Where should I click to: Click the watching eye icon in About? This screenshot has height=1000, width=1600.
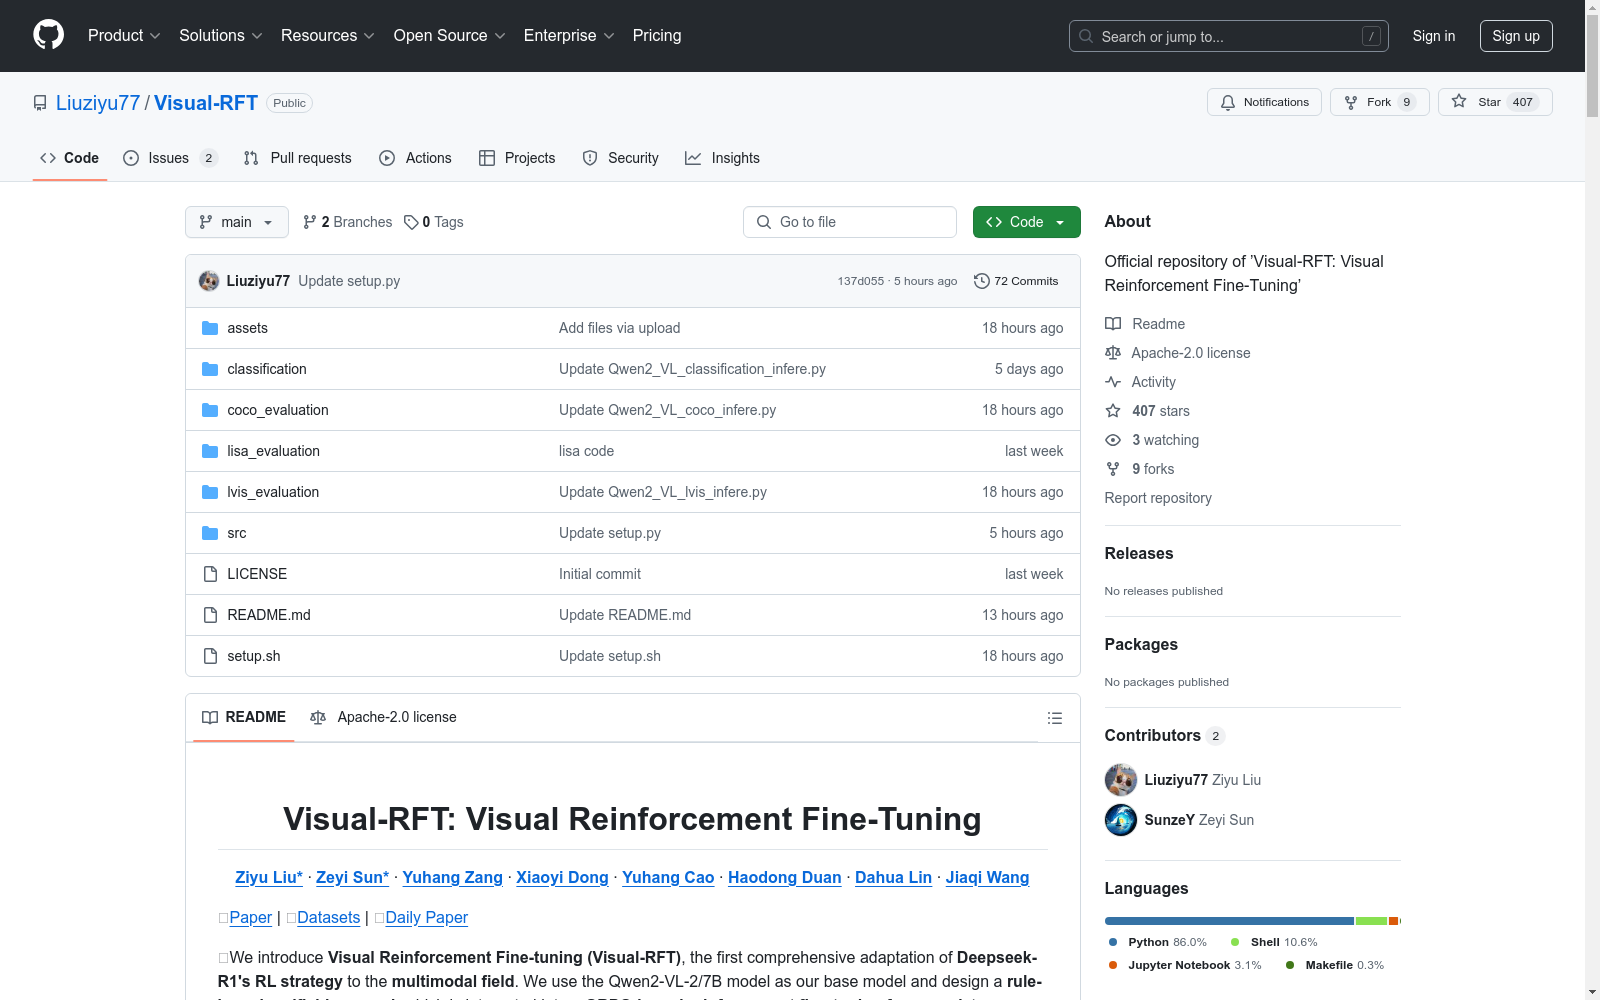(x=1113, y=440)
